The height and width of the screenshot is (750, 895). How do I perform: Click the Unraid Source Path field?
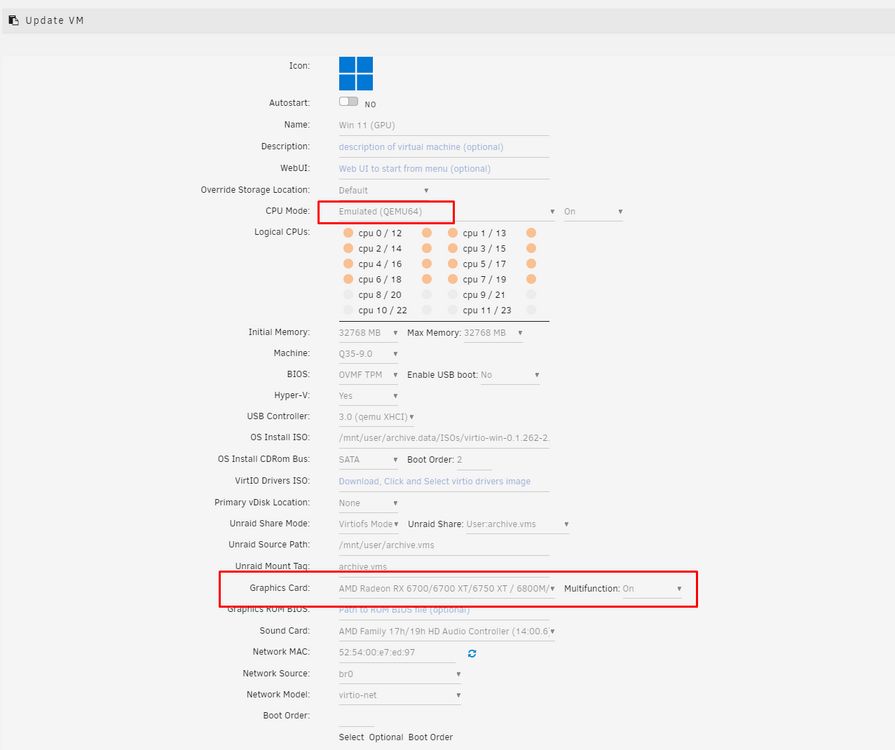pyautogui.click(x=444, y=546)
